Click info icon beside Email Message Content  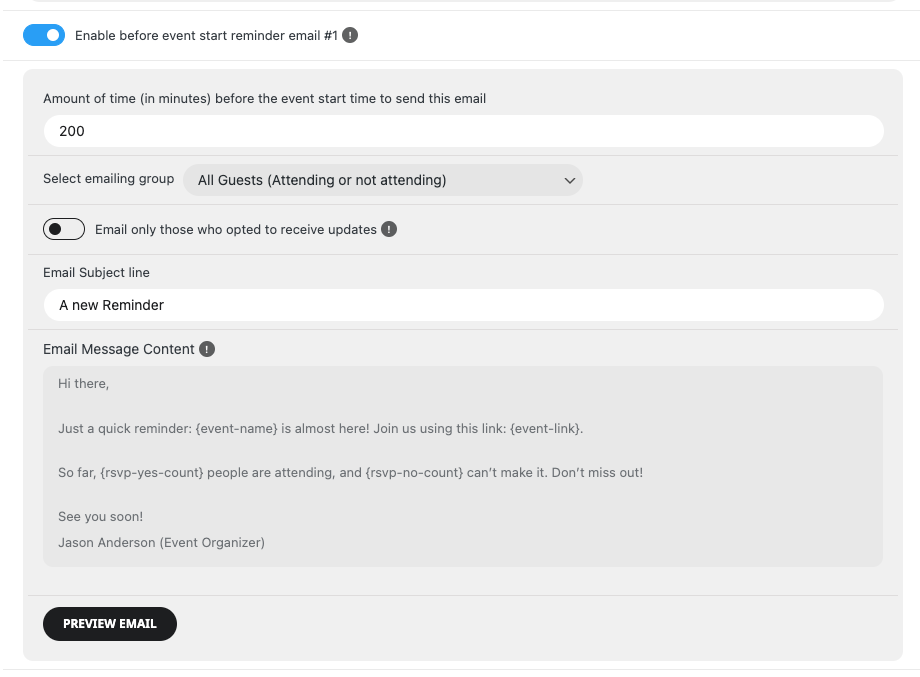click(x=207, y=349)
